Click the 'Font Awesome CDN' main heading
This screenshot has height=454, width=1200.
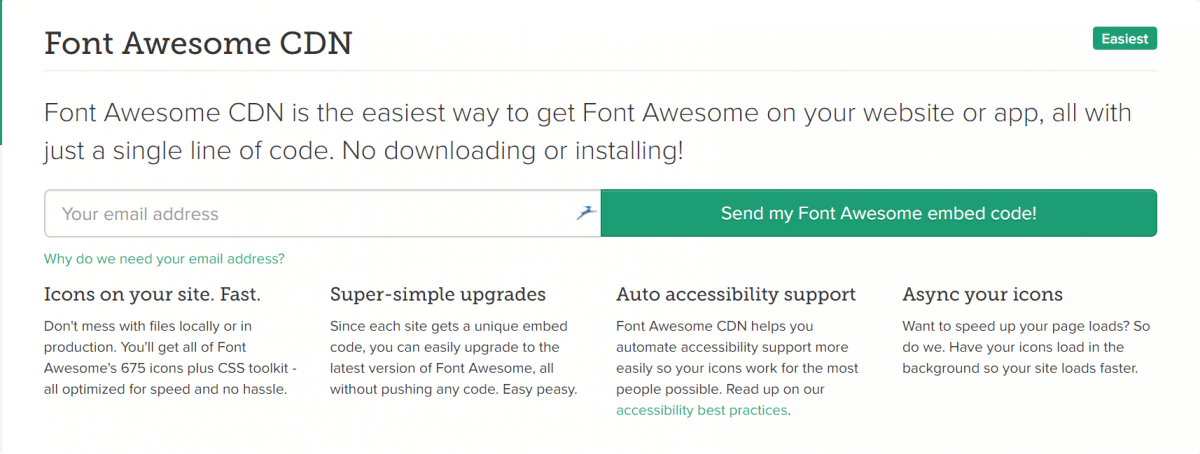tap(198, 45)
